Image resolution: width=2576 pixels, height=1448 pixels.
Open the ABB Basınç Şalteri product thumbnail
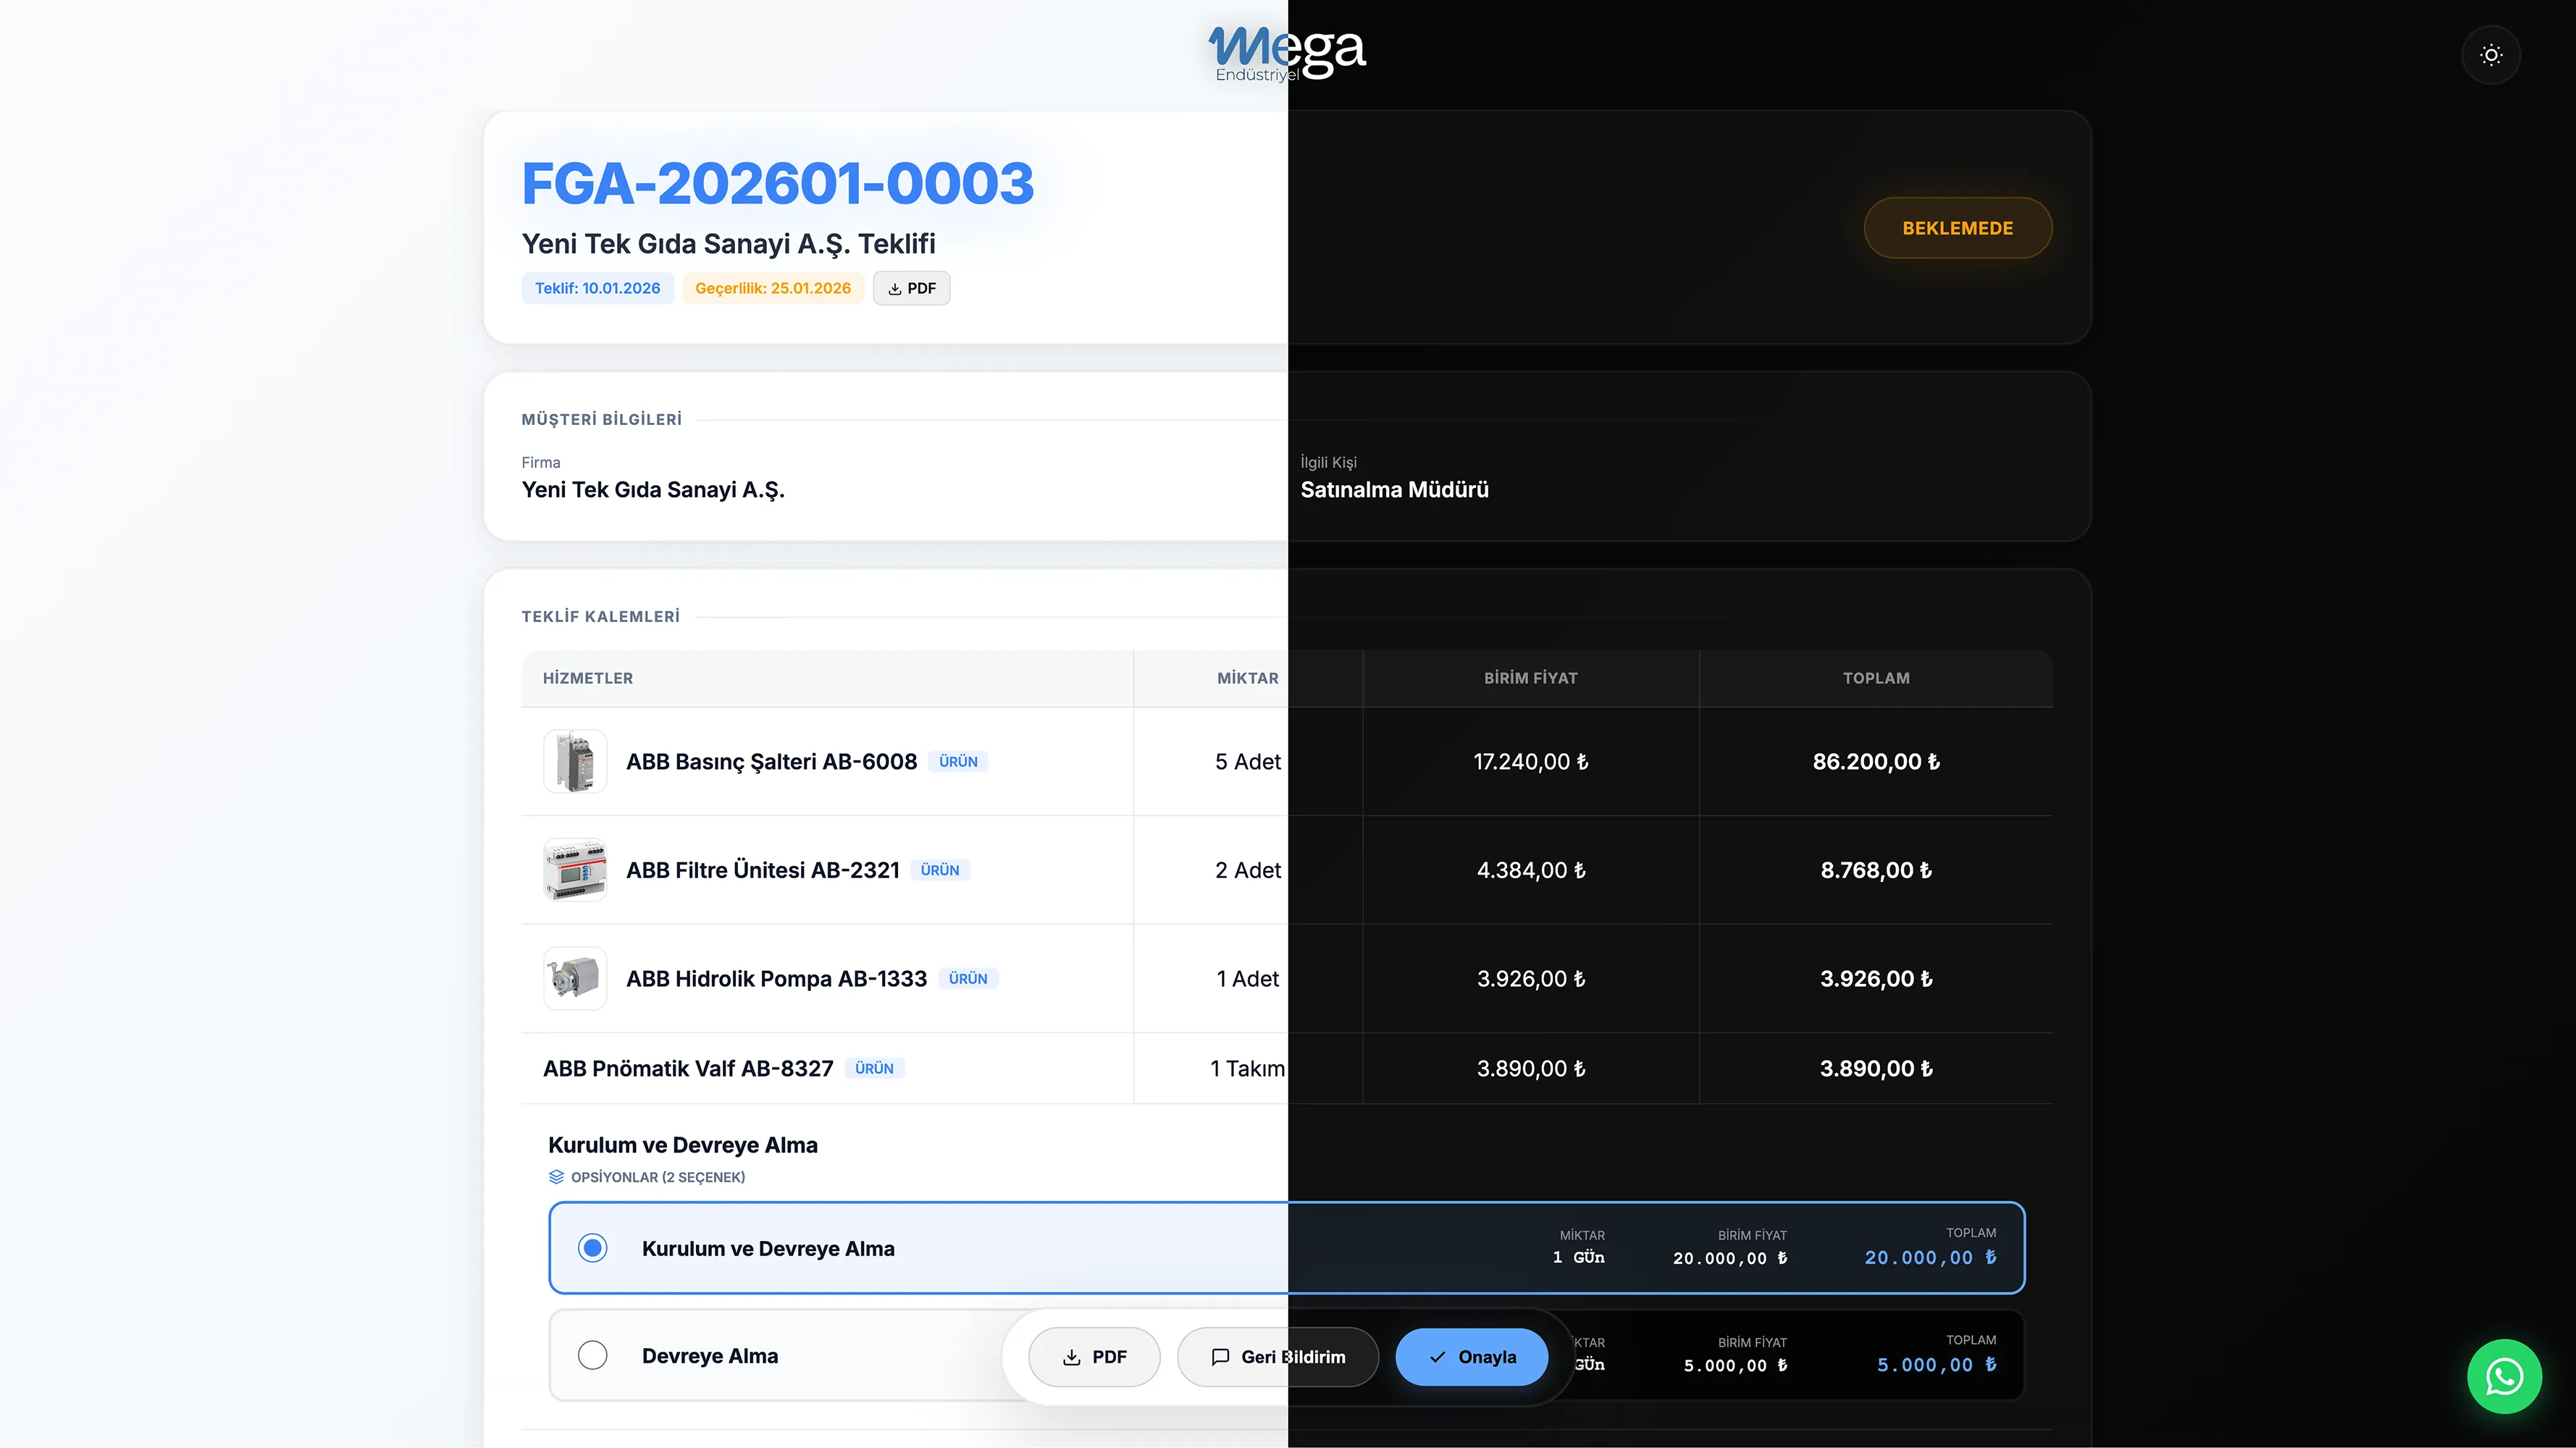(575, 761)
